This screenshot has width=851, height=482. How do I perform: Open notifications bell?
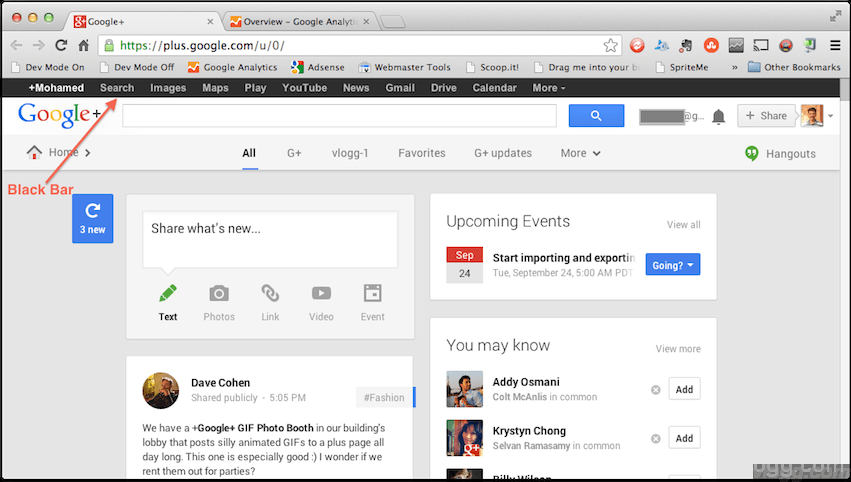(718, 117)
